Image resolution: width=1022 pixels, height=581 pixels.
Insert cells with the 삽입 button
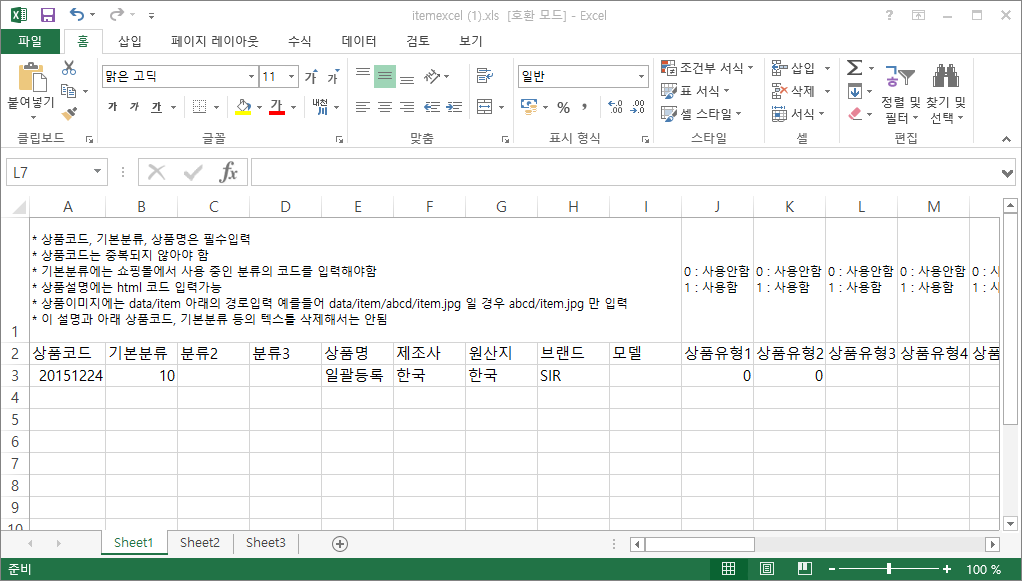(793, 68)
